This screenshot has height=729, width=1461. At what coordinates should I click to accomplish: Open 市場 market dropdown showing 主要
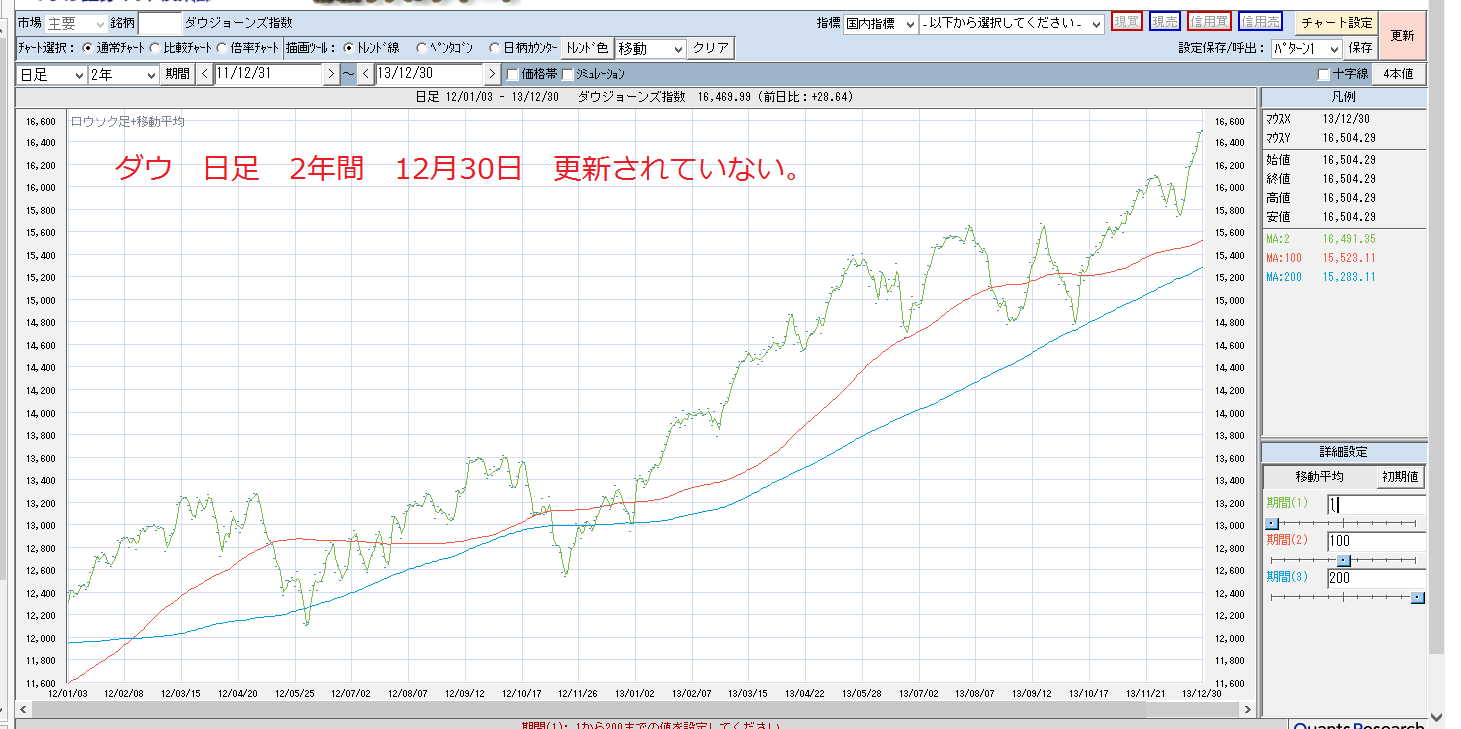coord(77,23)
